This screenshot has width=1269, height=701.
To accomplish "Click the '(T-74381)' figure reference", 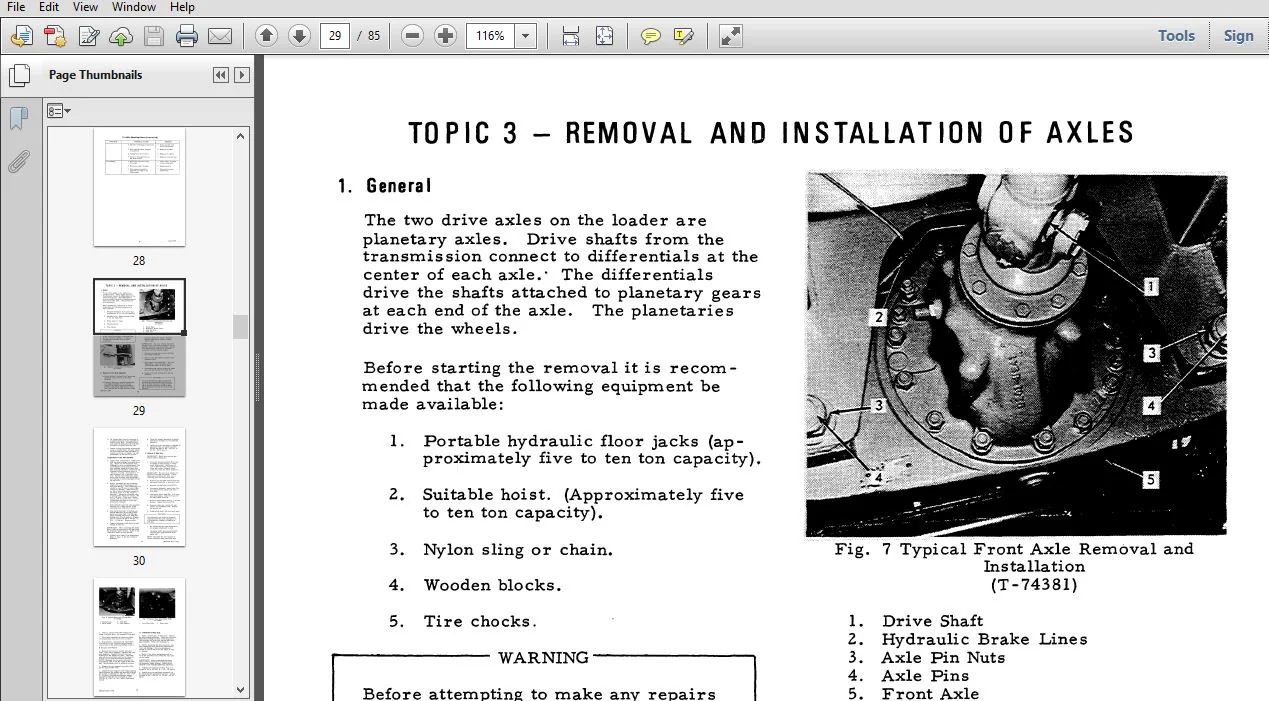I will tap(1034, 585).
